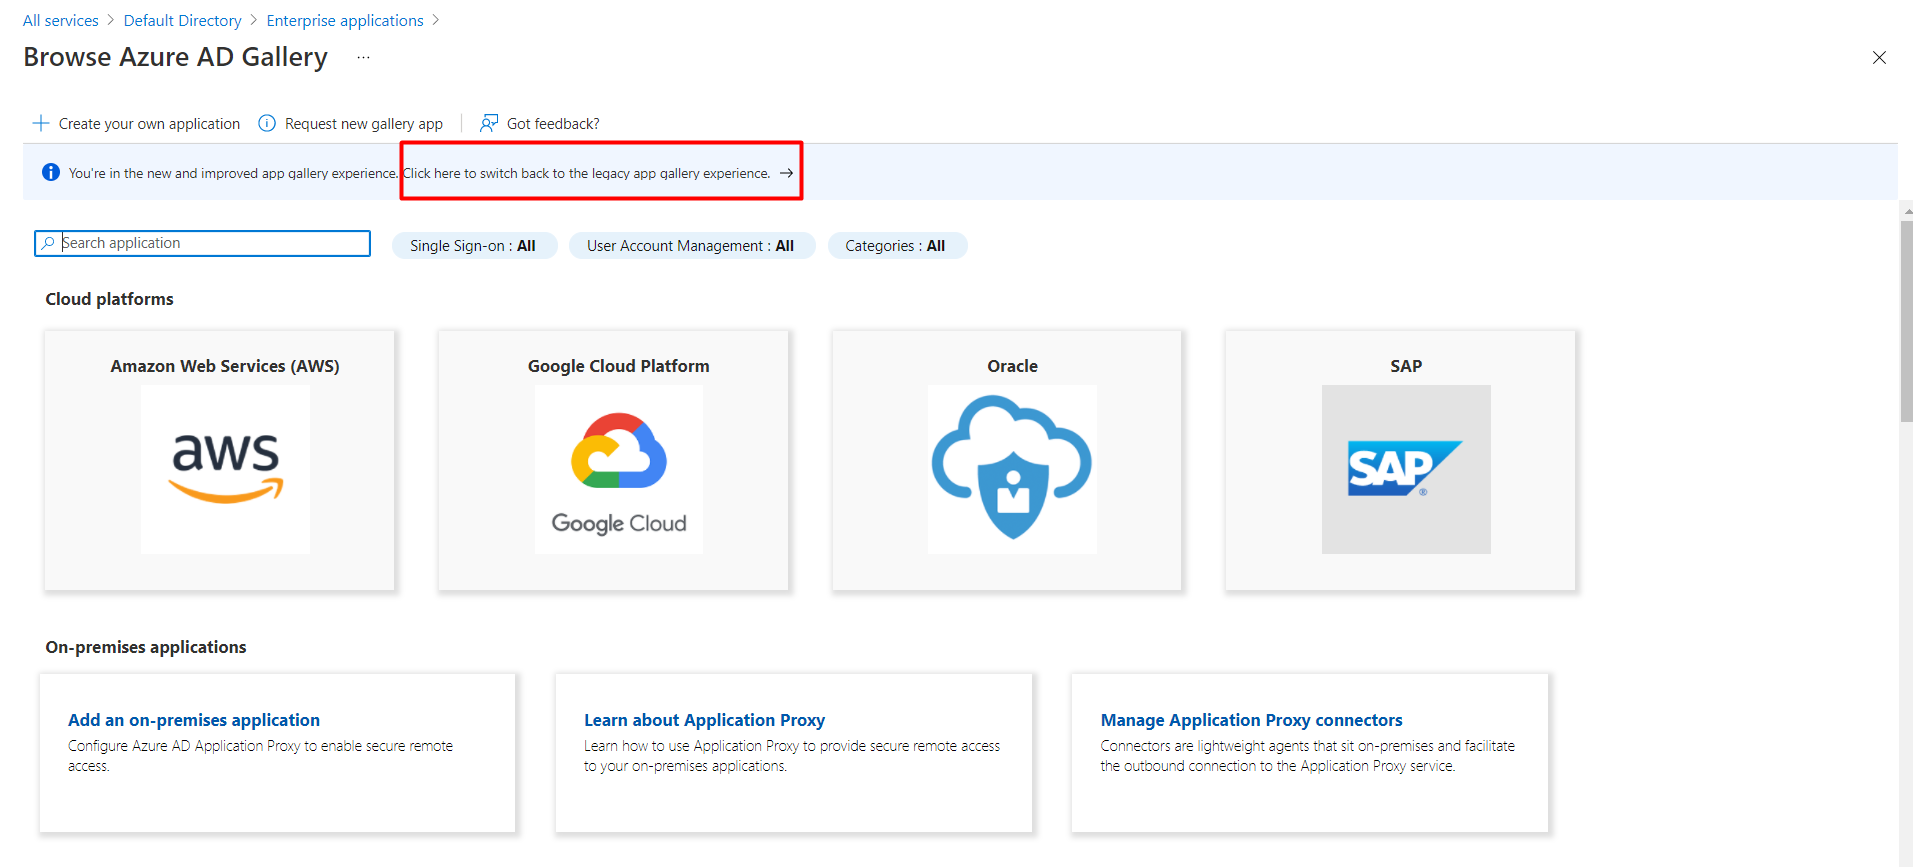This screenshot has width=1913, height=867.
Task: Click Got feedback?
Action: (x=553, y=124)
